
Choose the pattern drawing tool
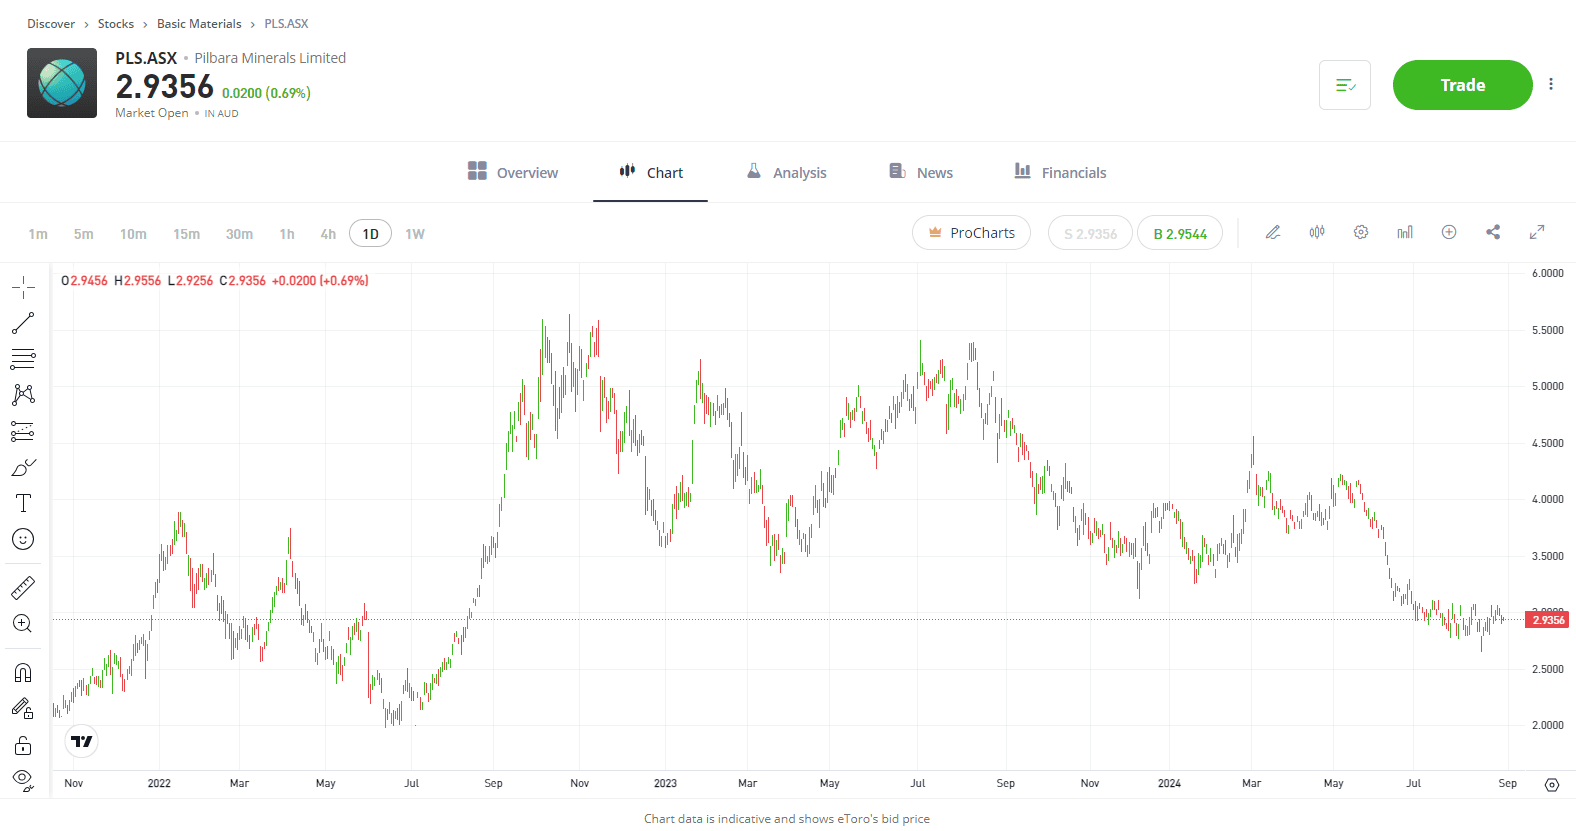coord(23,395)
